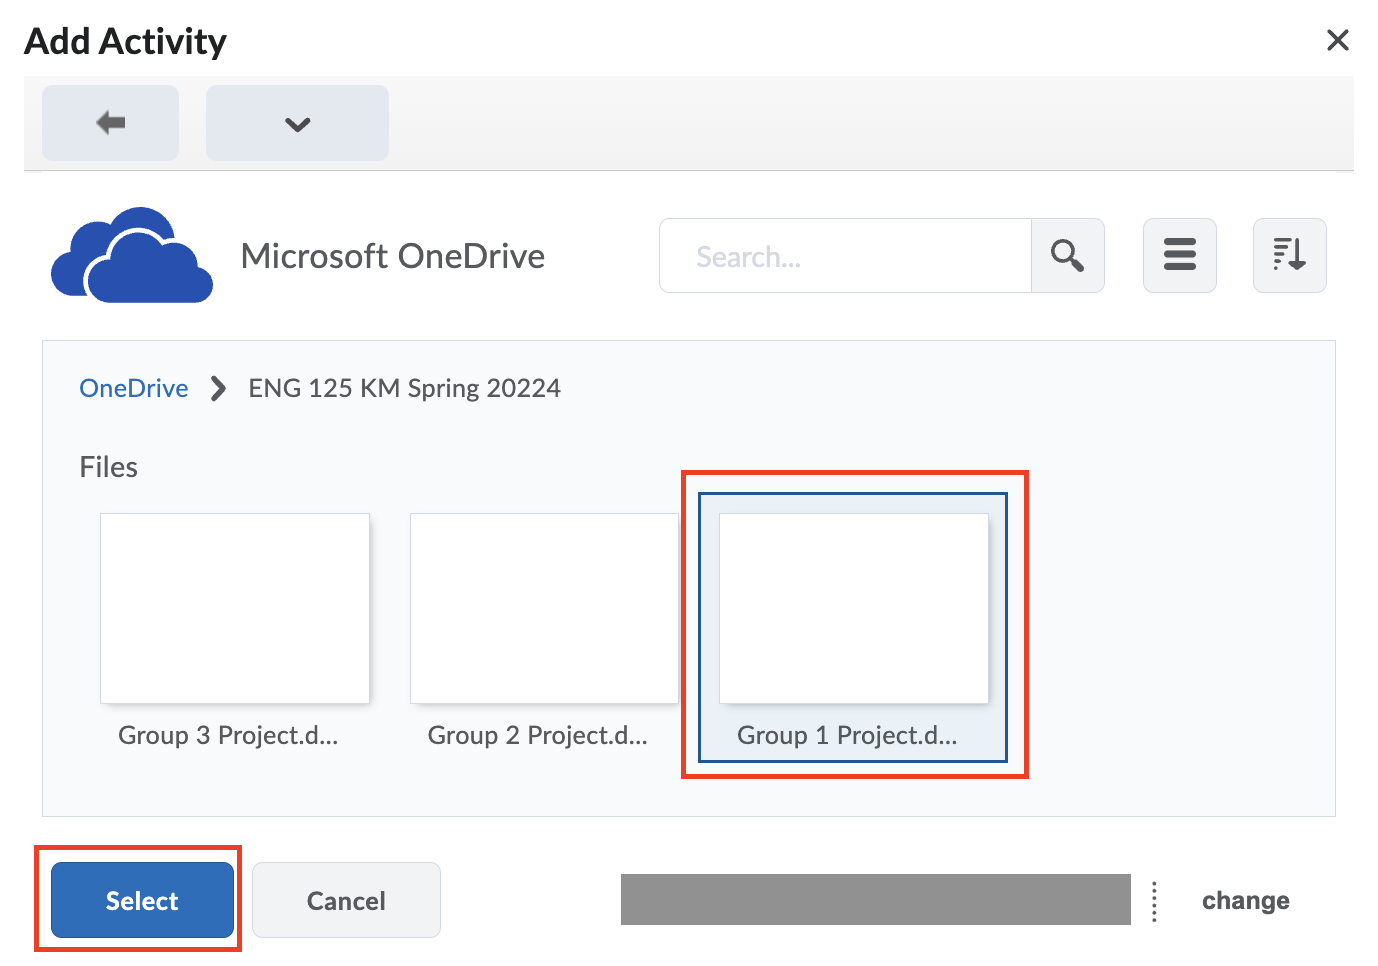Click the breadcrumb chevron after OneDrive
The image size is (1378, 966).
point(216,388)
